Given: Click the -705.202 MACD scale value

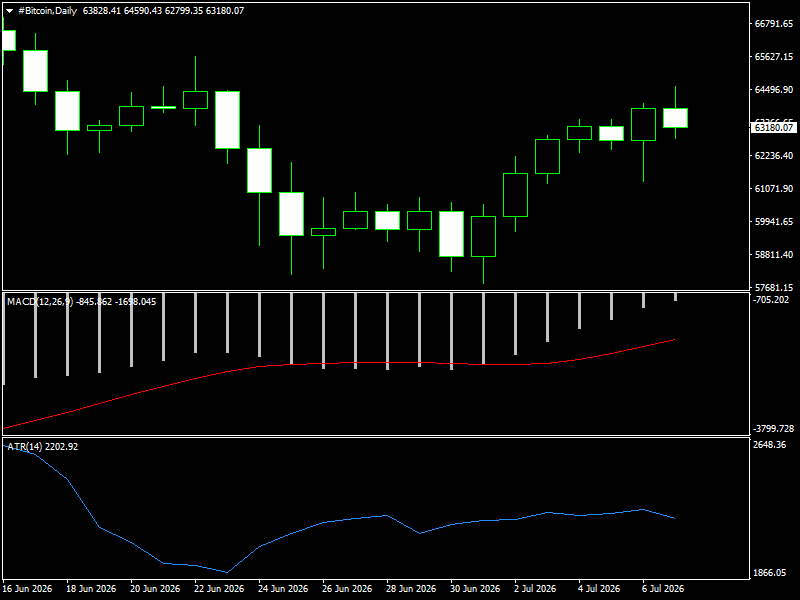Looking at the screenshot, I should click(771, 299).
